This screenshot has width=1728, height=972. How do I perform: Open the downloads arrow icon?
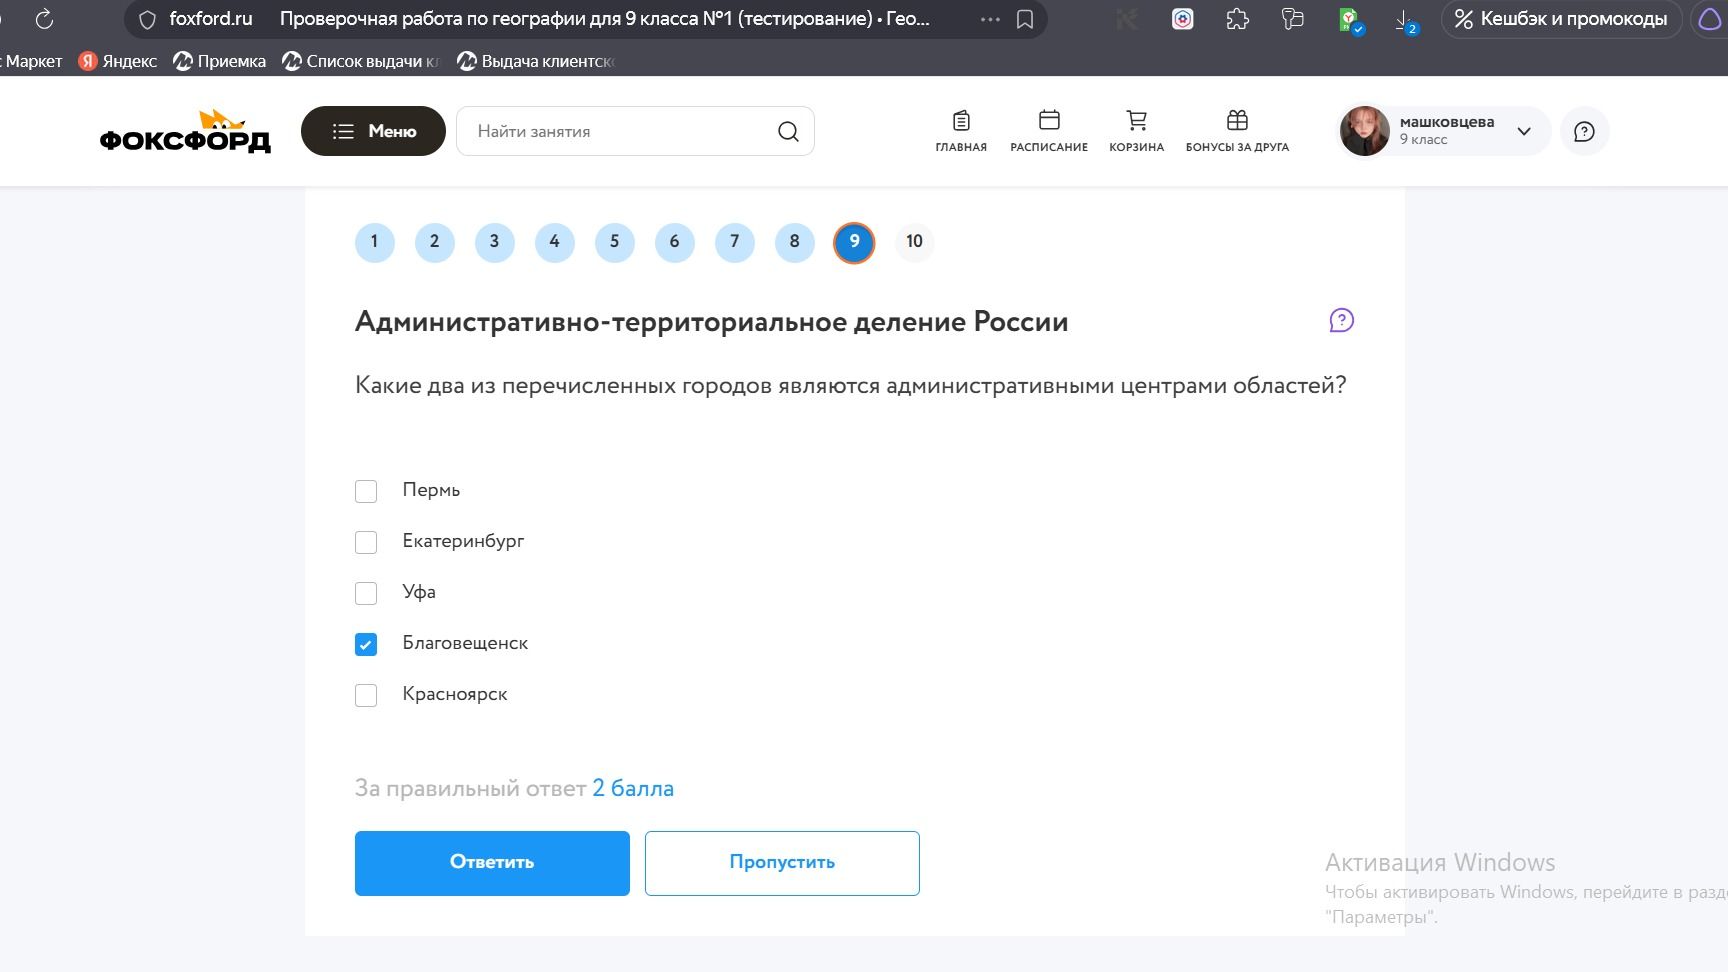[x=1405, y=20]
